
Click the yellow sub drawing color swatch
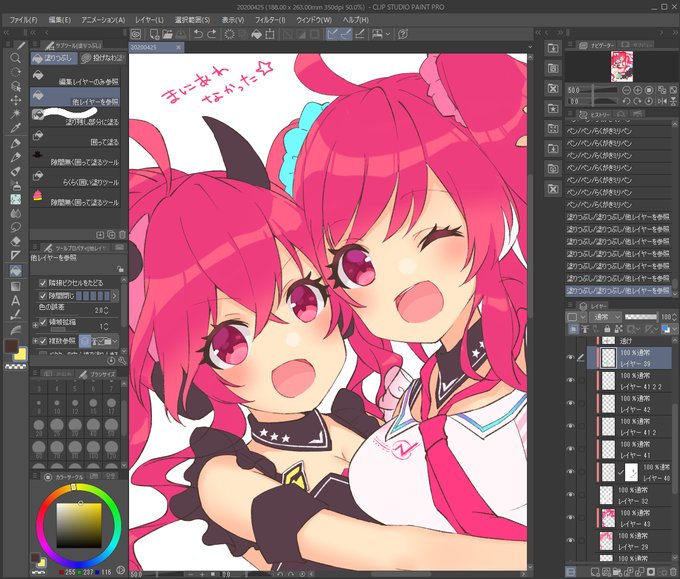tap(20, 354)
